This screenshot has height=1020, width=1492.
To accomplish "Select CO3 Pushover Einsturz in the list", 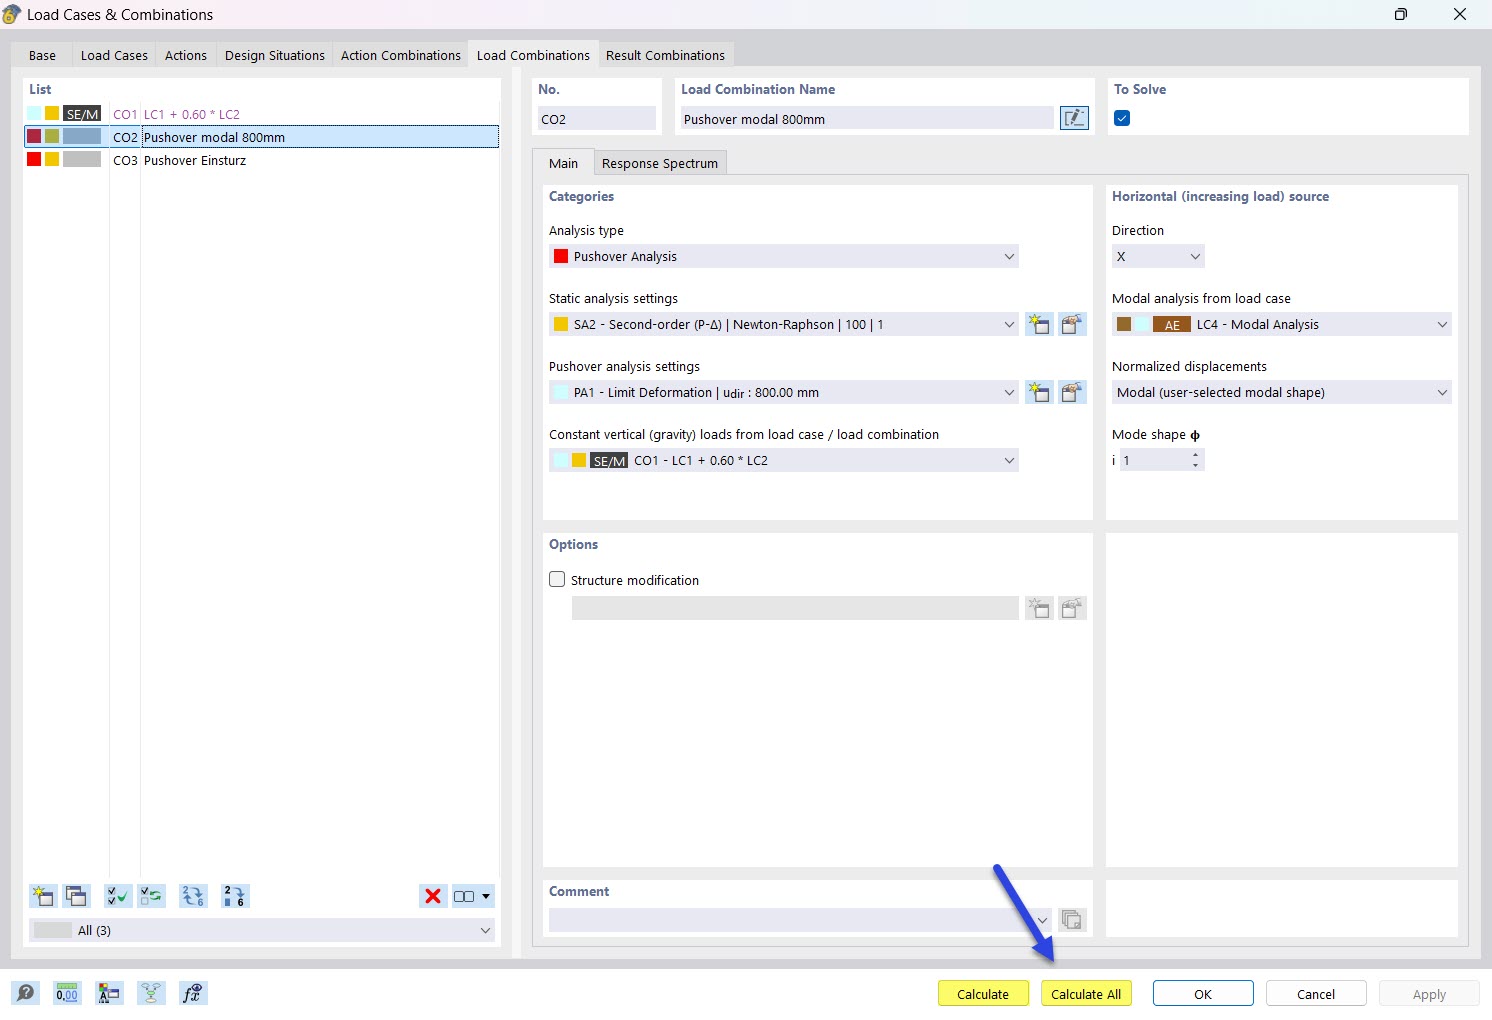I will pos(196,160).
